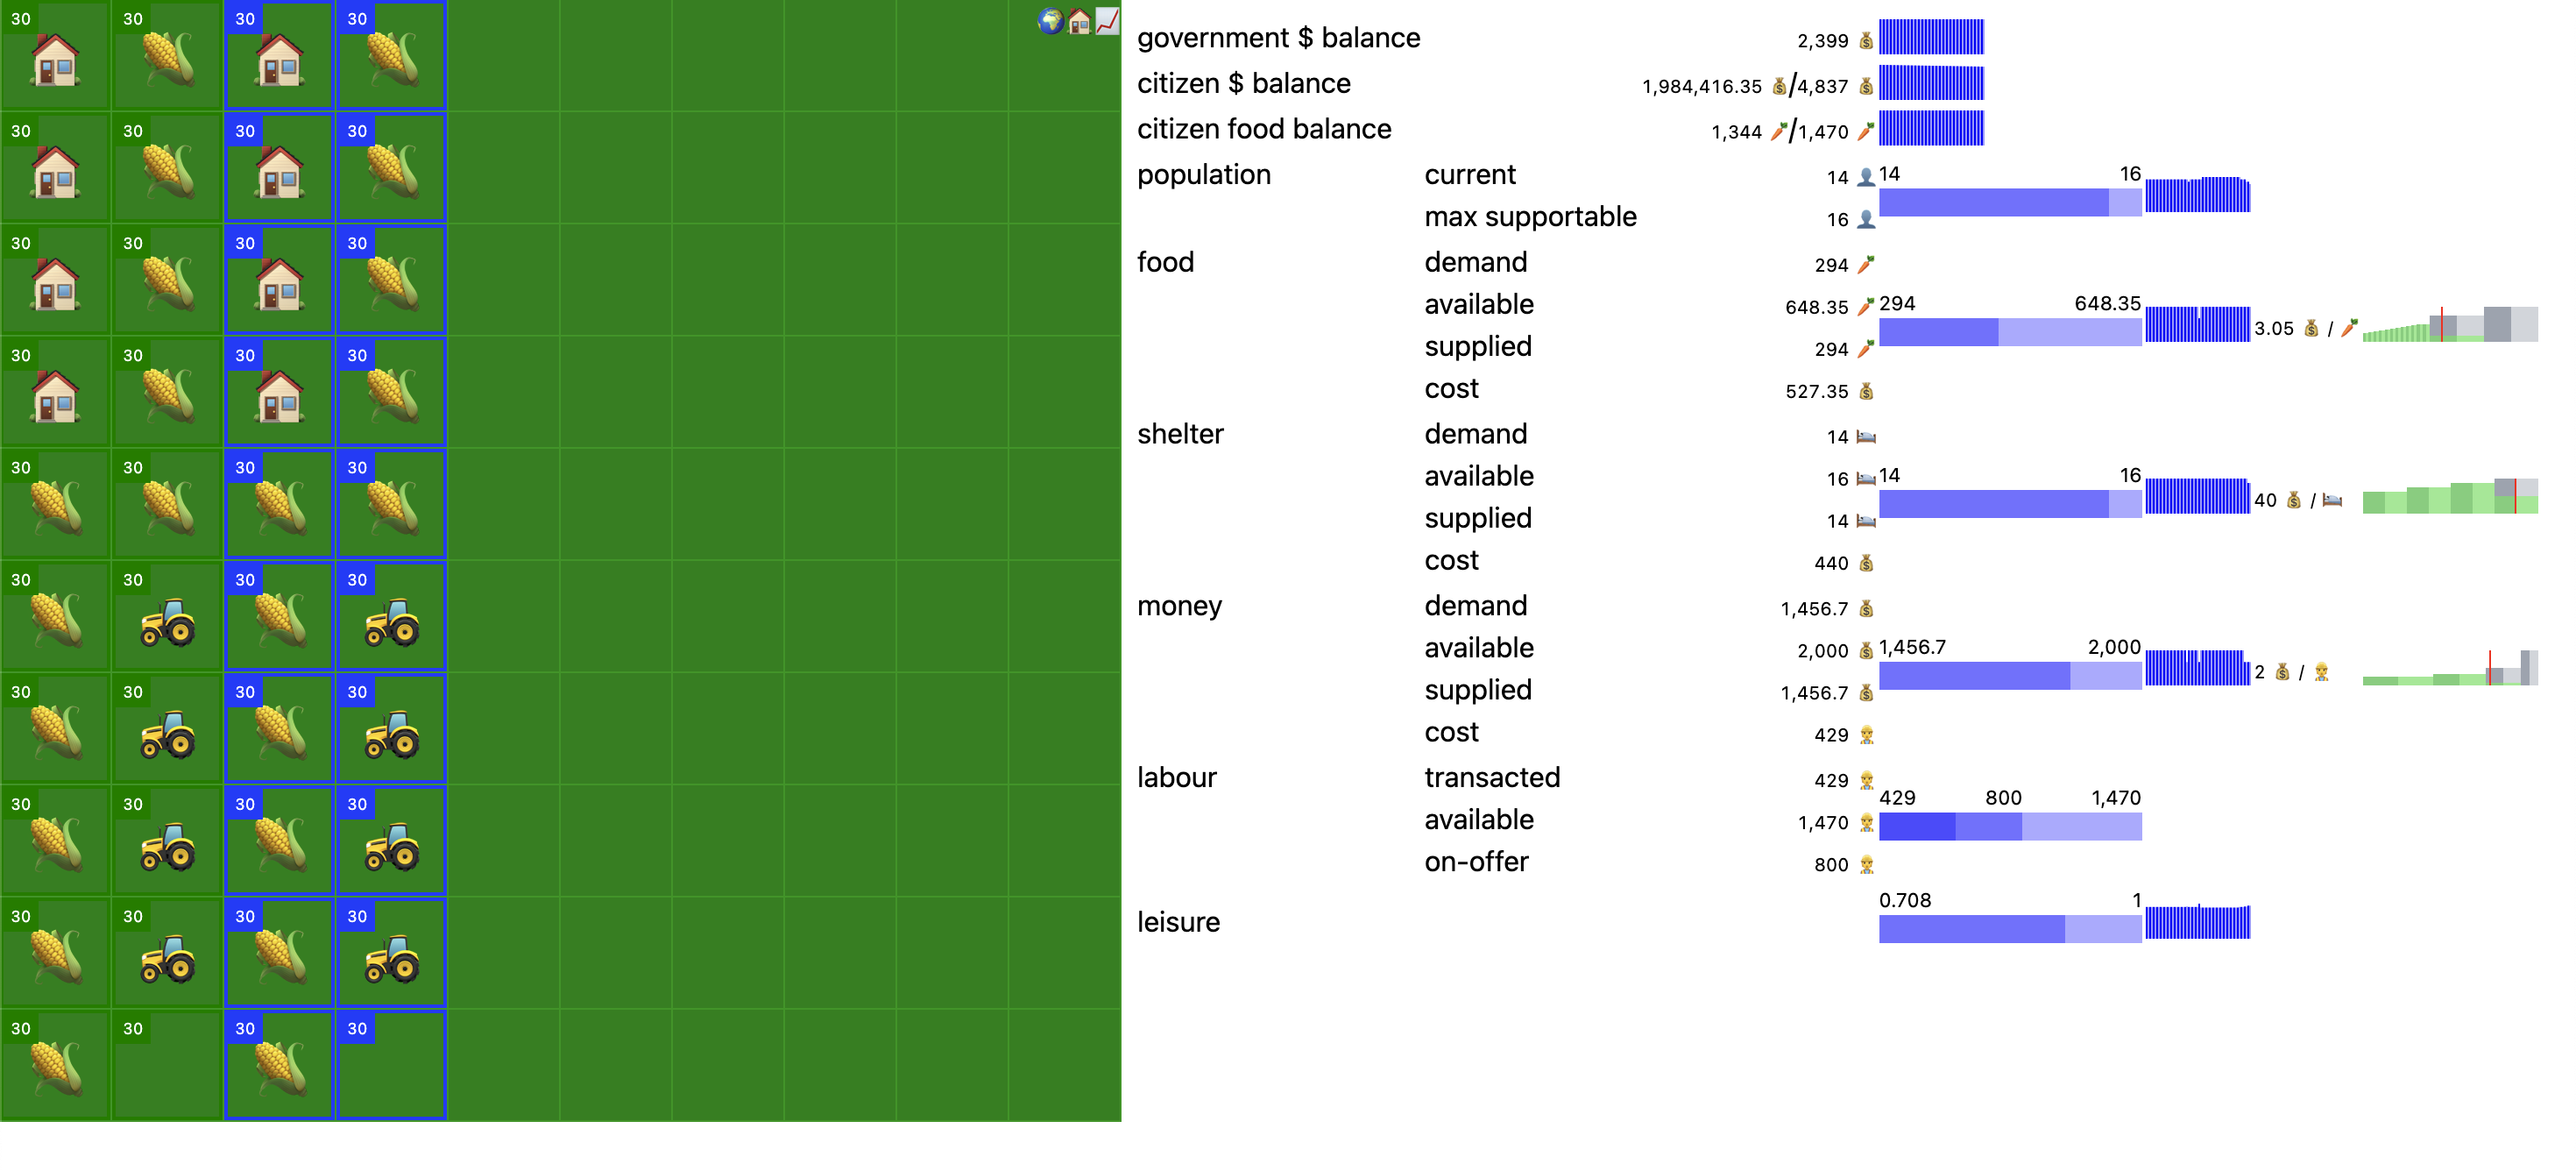This screenshot has width=2576, height=1171.
Task: Click the small house toolbar icon
Action: click(x=1079, y=21)
